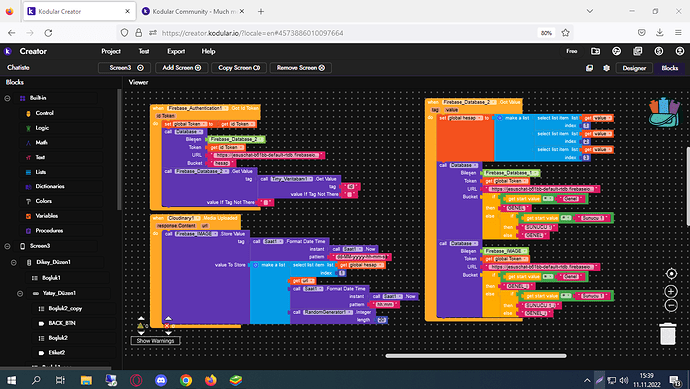Open the Lists blocks category
This screenshot has height=389, width=690.
pos(41,172)
